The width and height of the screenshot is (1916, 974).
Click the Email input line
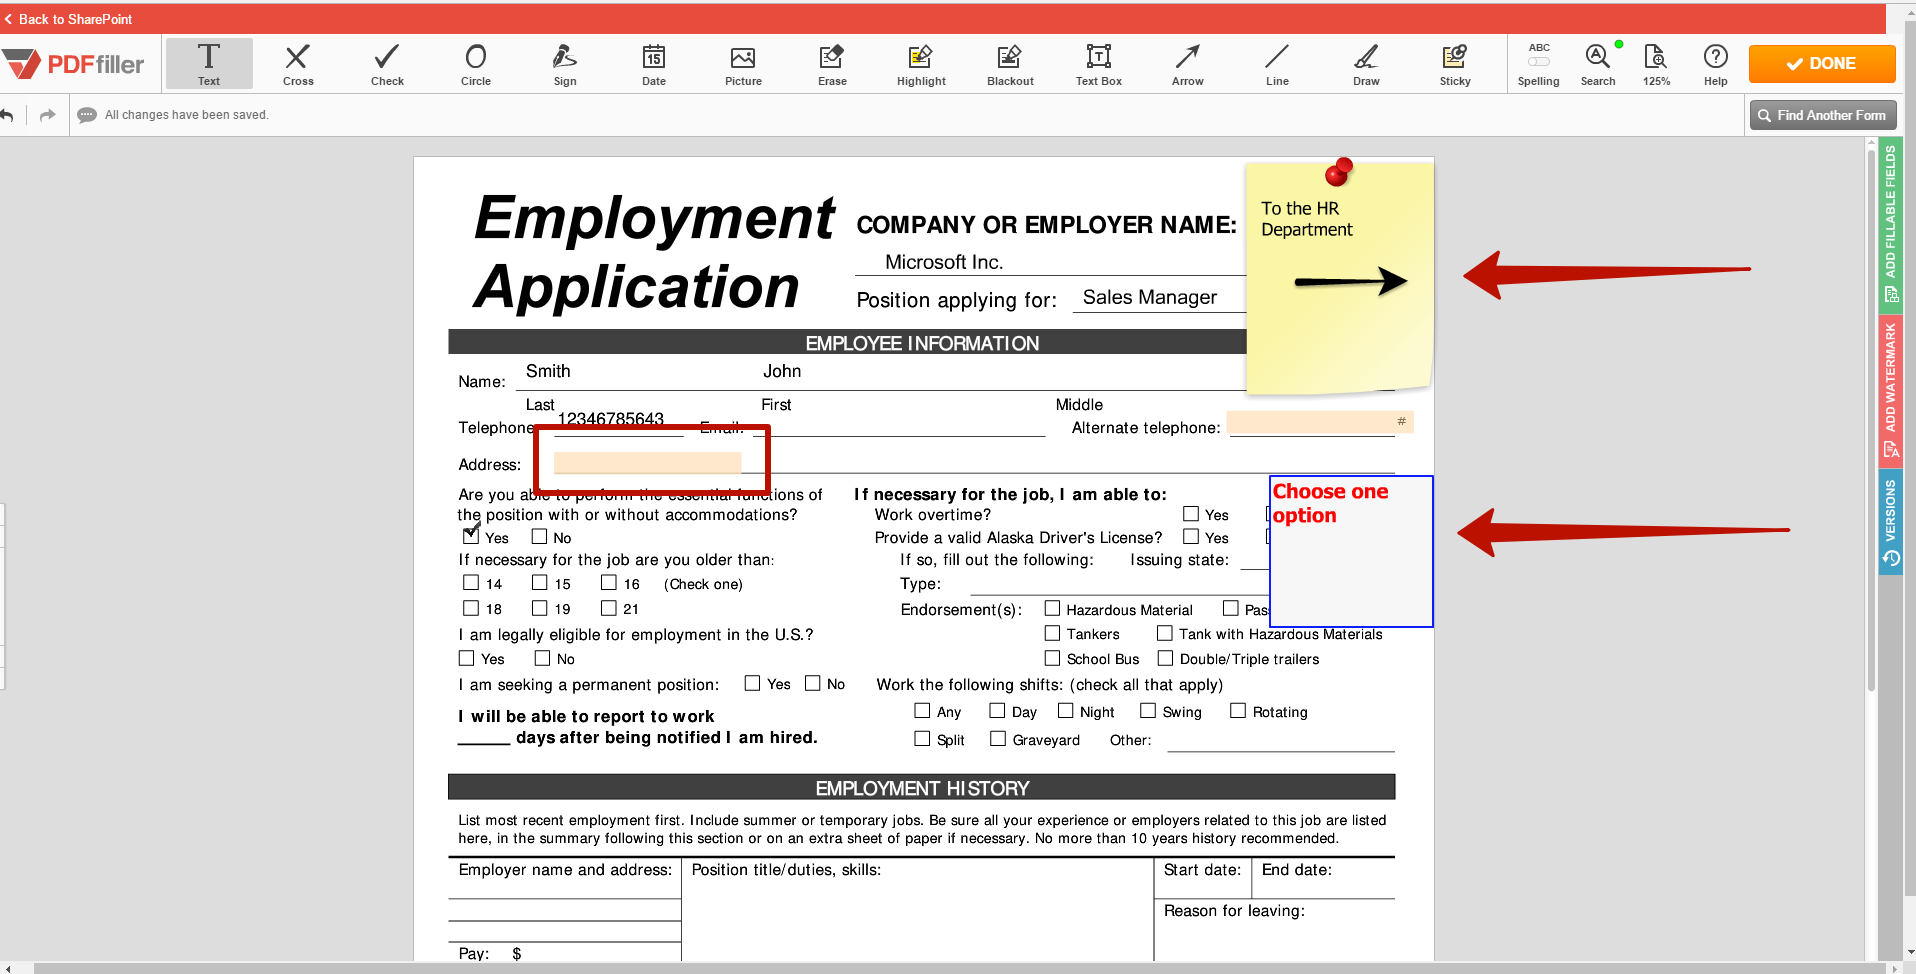(x=899, y=428)
